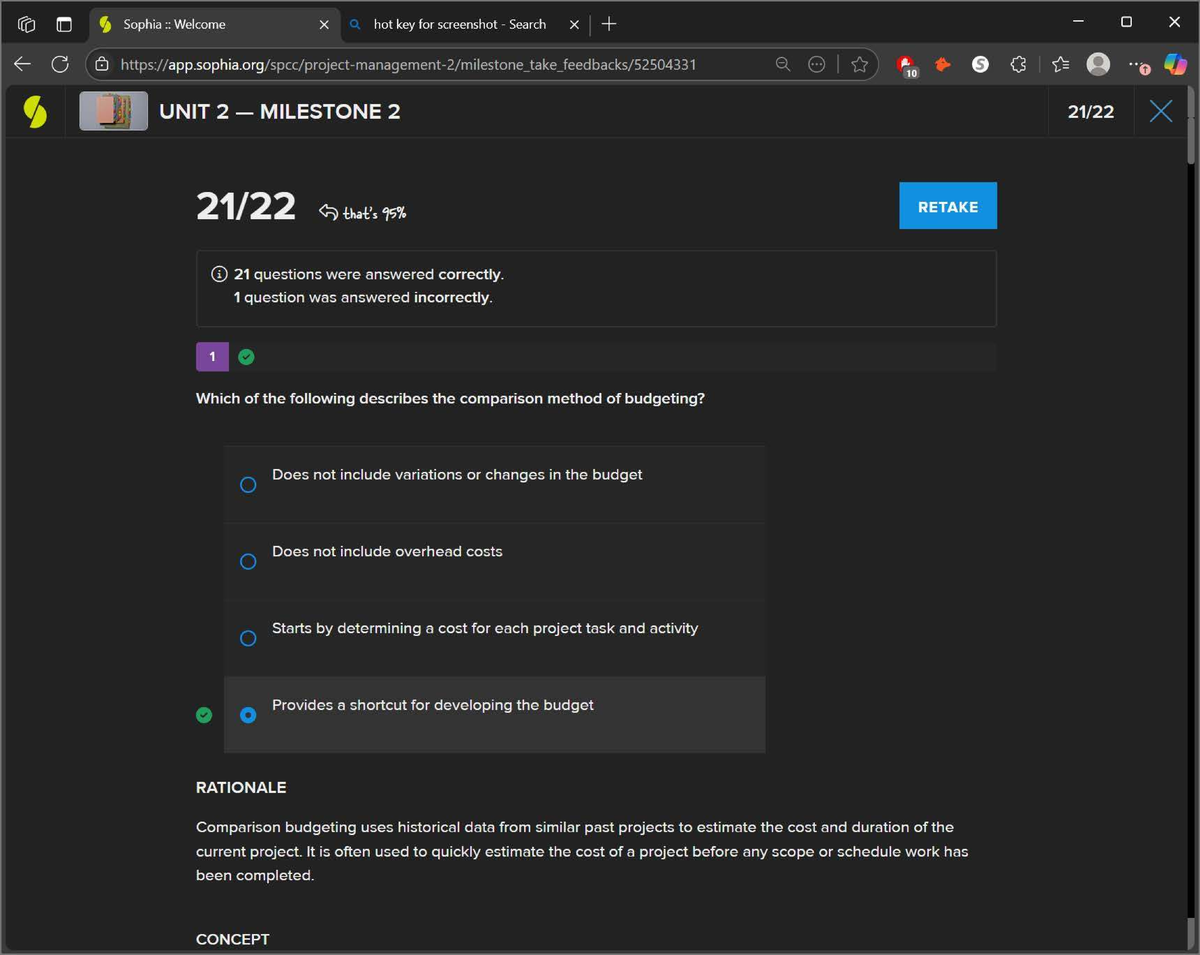Select 'Does not include overhead costs' radio
The image size is (1200, 955).
tap(248, 562)
